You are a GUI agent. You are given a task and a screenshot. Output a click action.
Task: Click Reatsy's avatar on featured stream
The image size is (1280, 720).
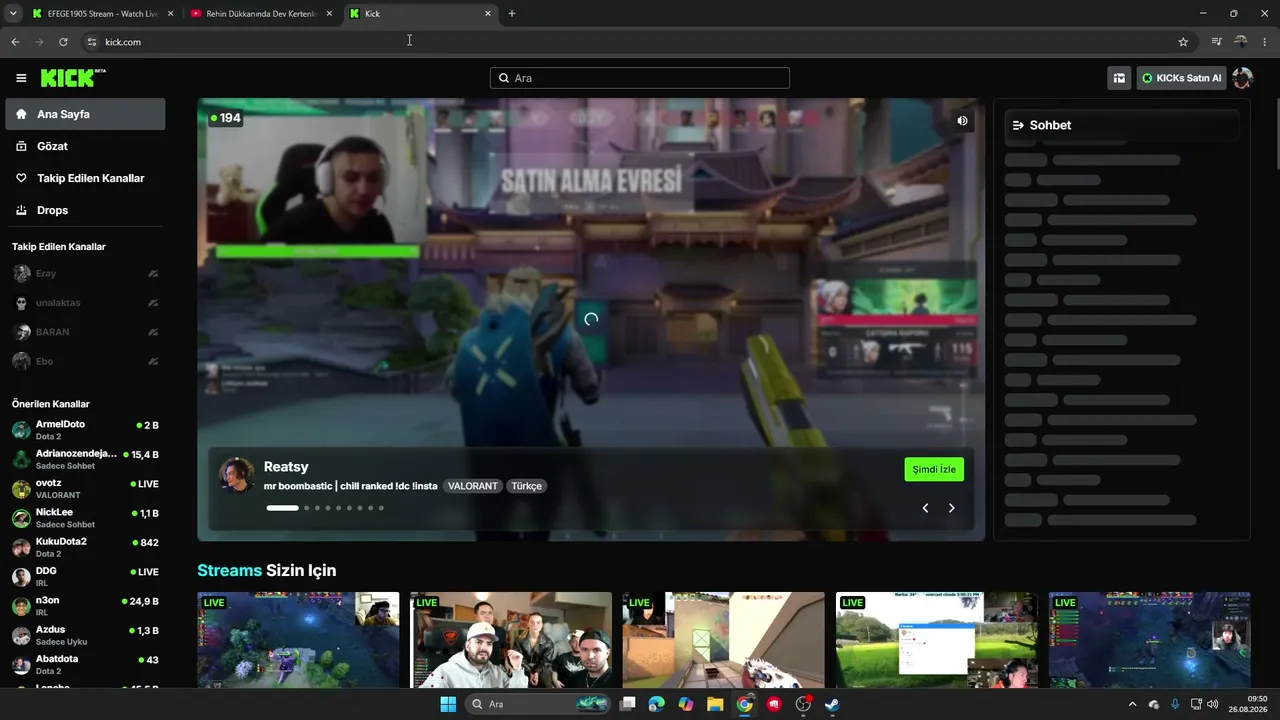point(237,475)
